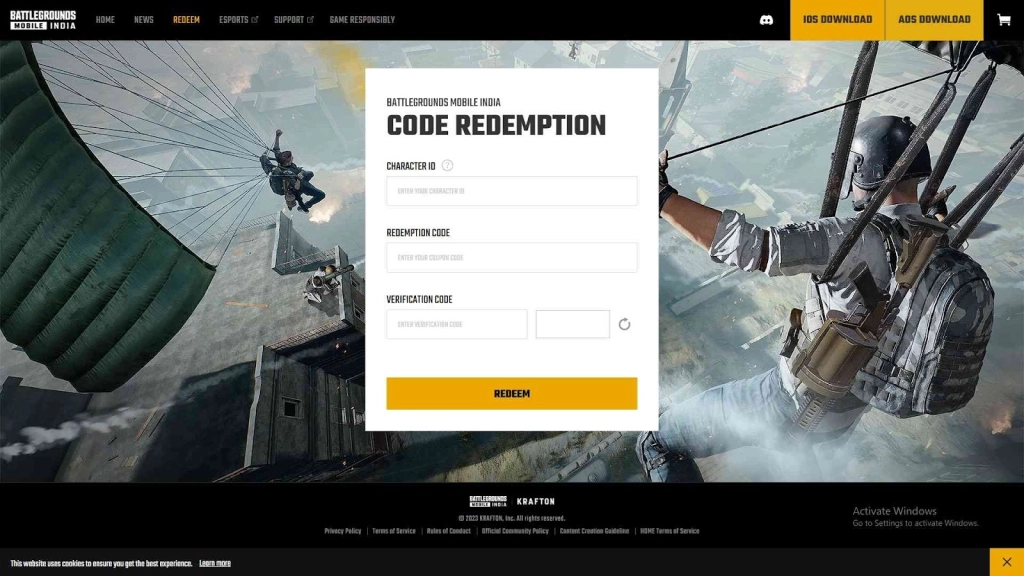This screenshot has width=1024, height=576.
Task: Click the yellow Redeem button
Action: (x=511, y=393)
